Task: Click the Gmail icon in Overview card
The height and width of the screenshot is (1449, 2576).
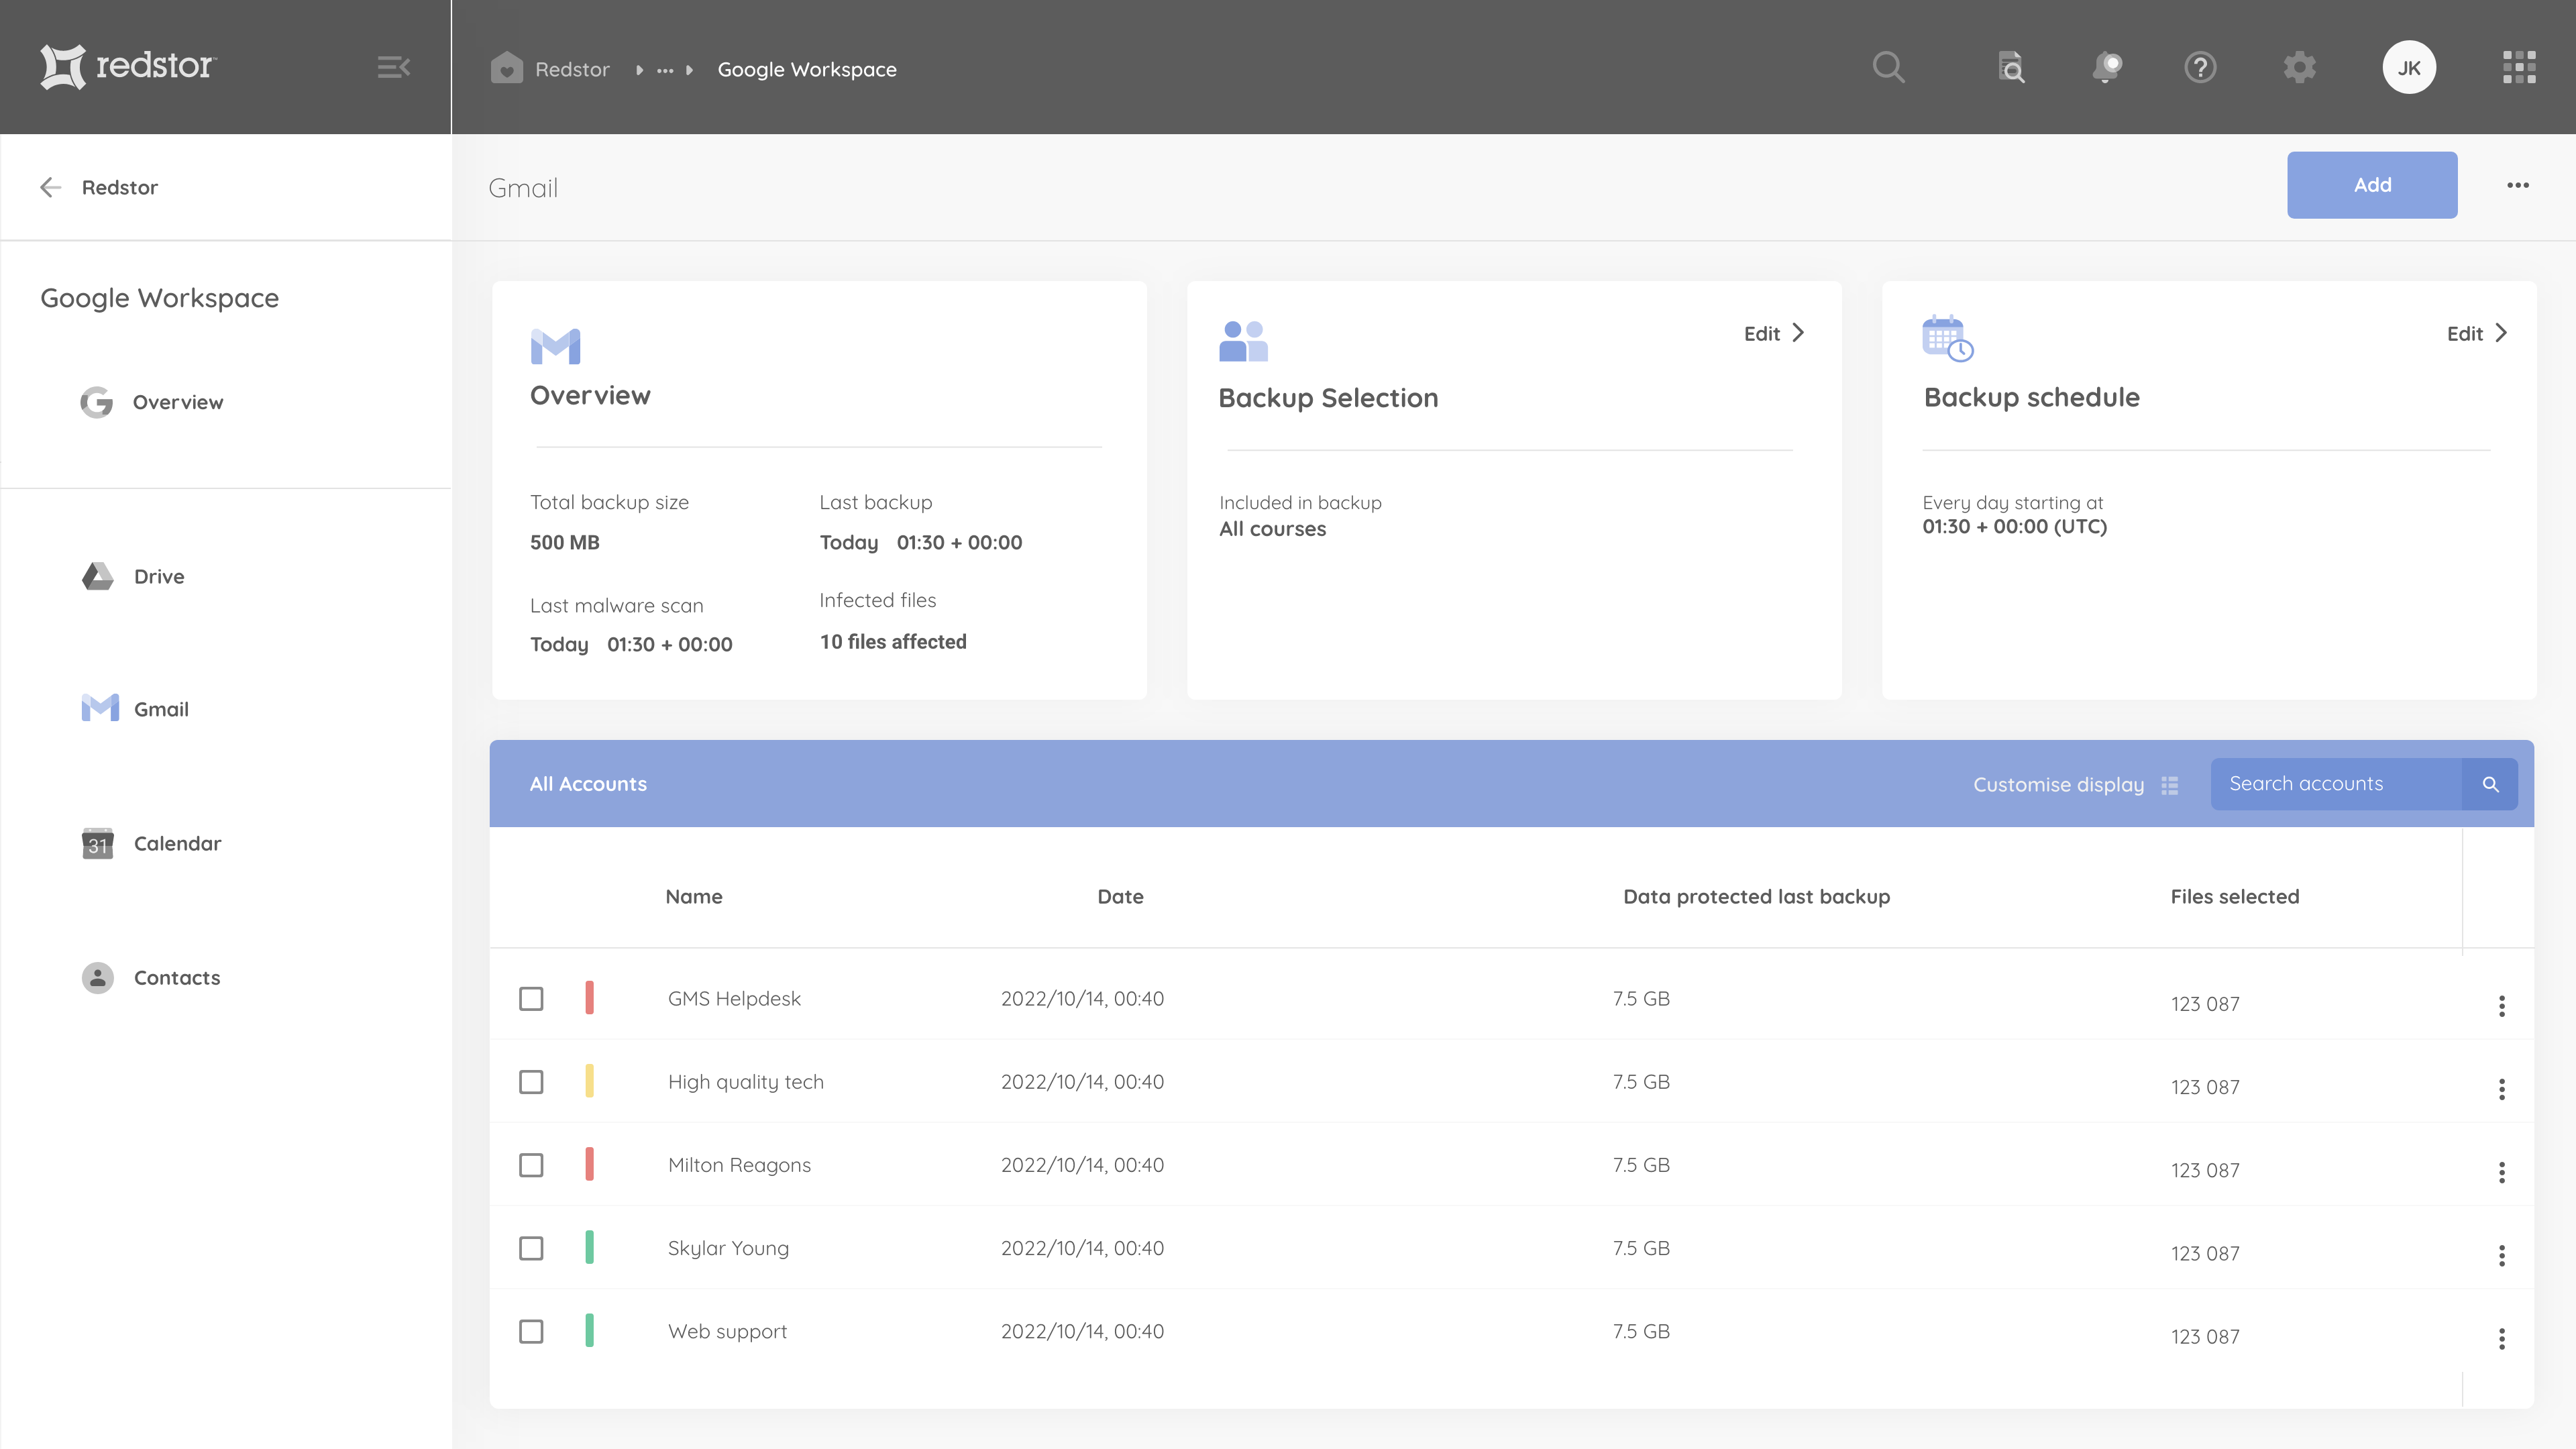Action: point(555,346)
